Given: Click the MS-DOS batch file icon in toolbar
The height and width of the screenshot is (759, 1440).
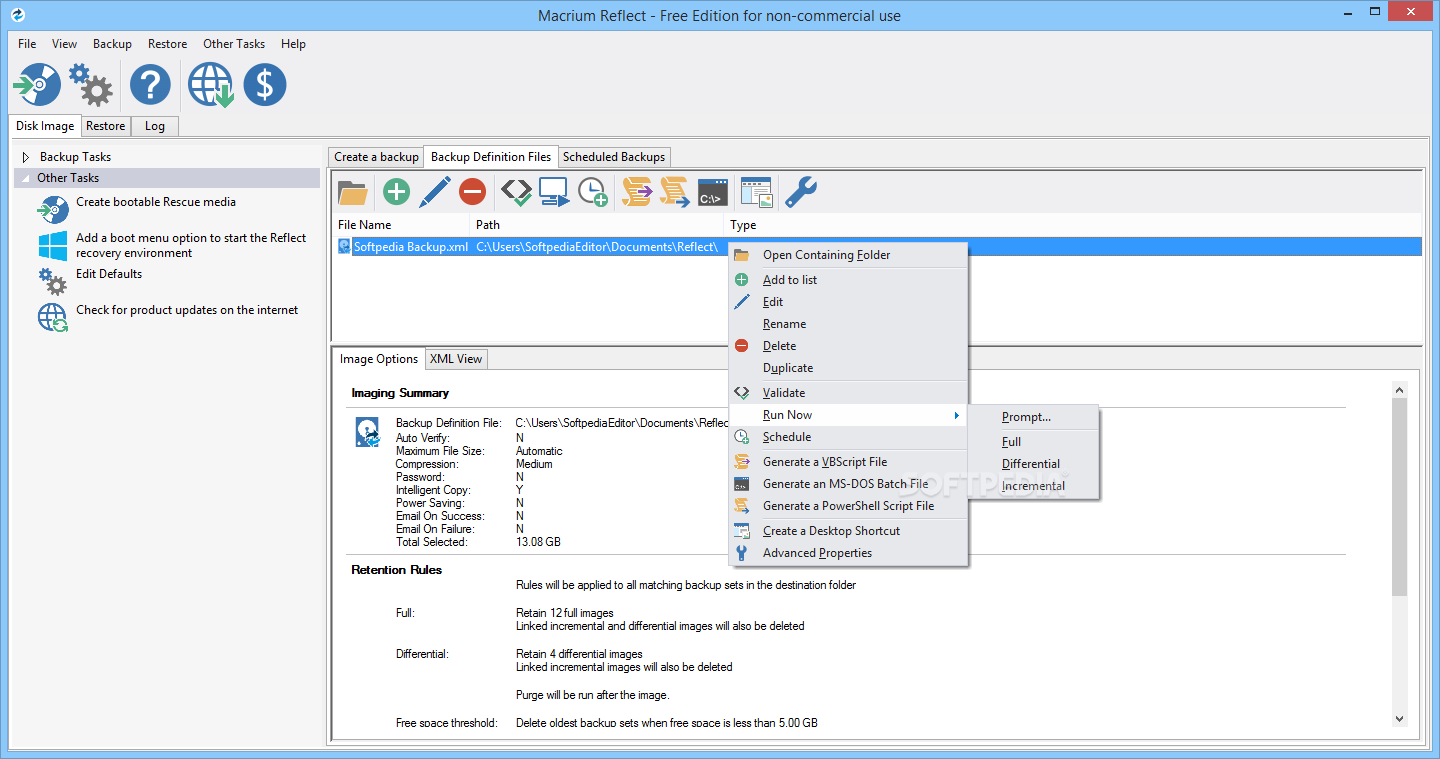Looking at the screenshot, I should [x=713, y=192].
